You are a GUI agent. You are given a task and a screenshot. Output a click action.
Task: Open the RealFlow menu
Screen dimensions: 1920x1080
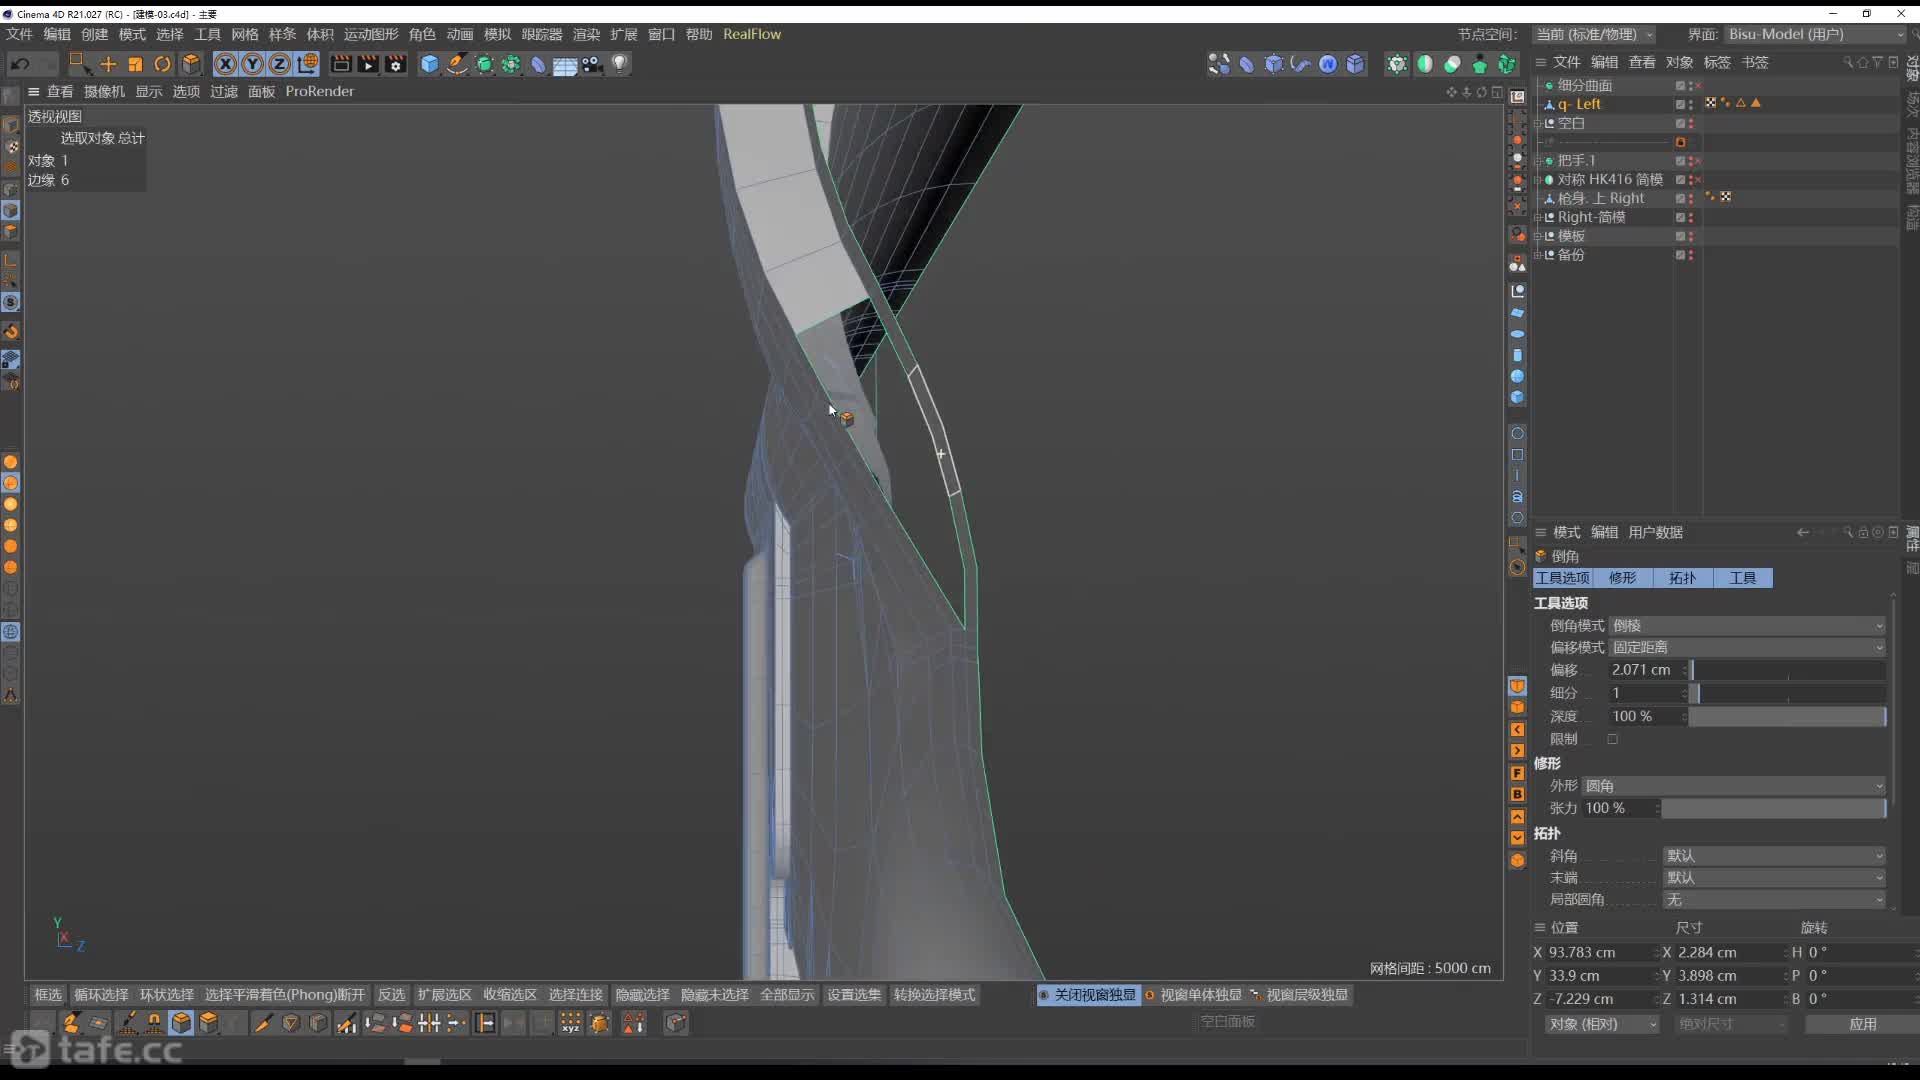[x=752, y=34]
